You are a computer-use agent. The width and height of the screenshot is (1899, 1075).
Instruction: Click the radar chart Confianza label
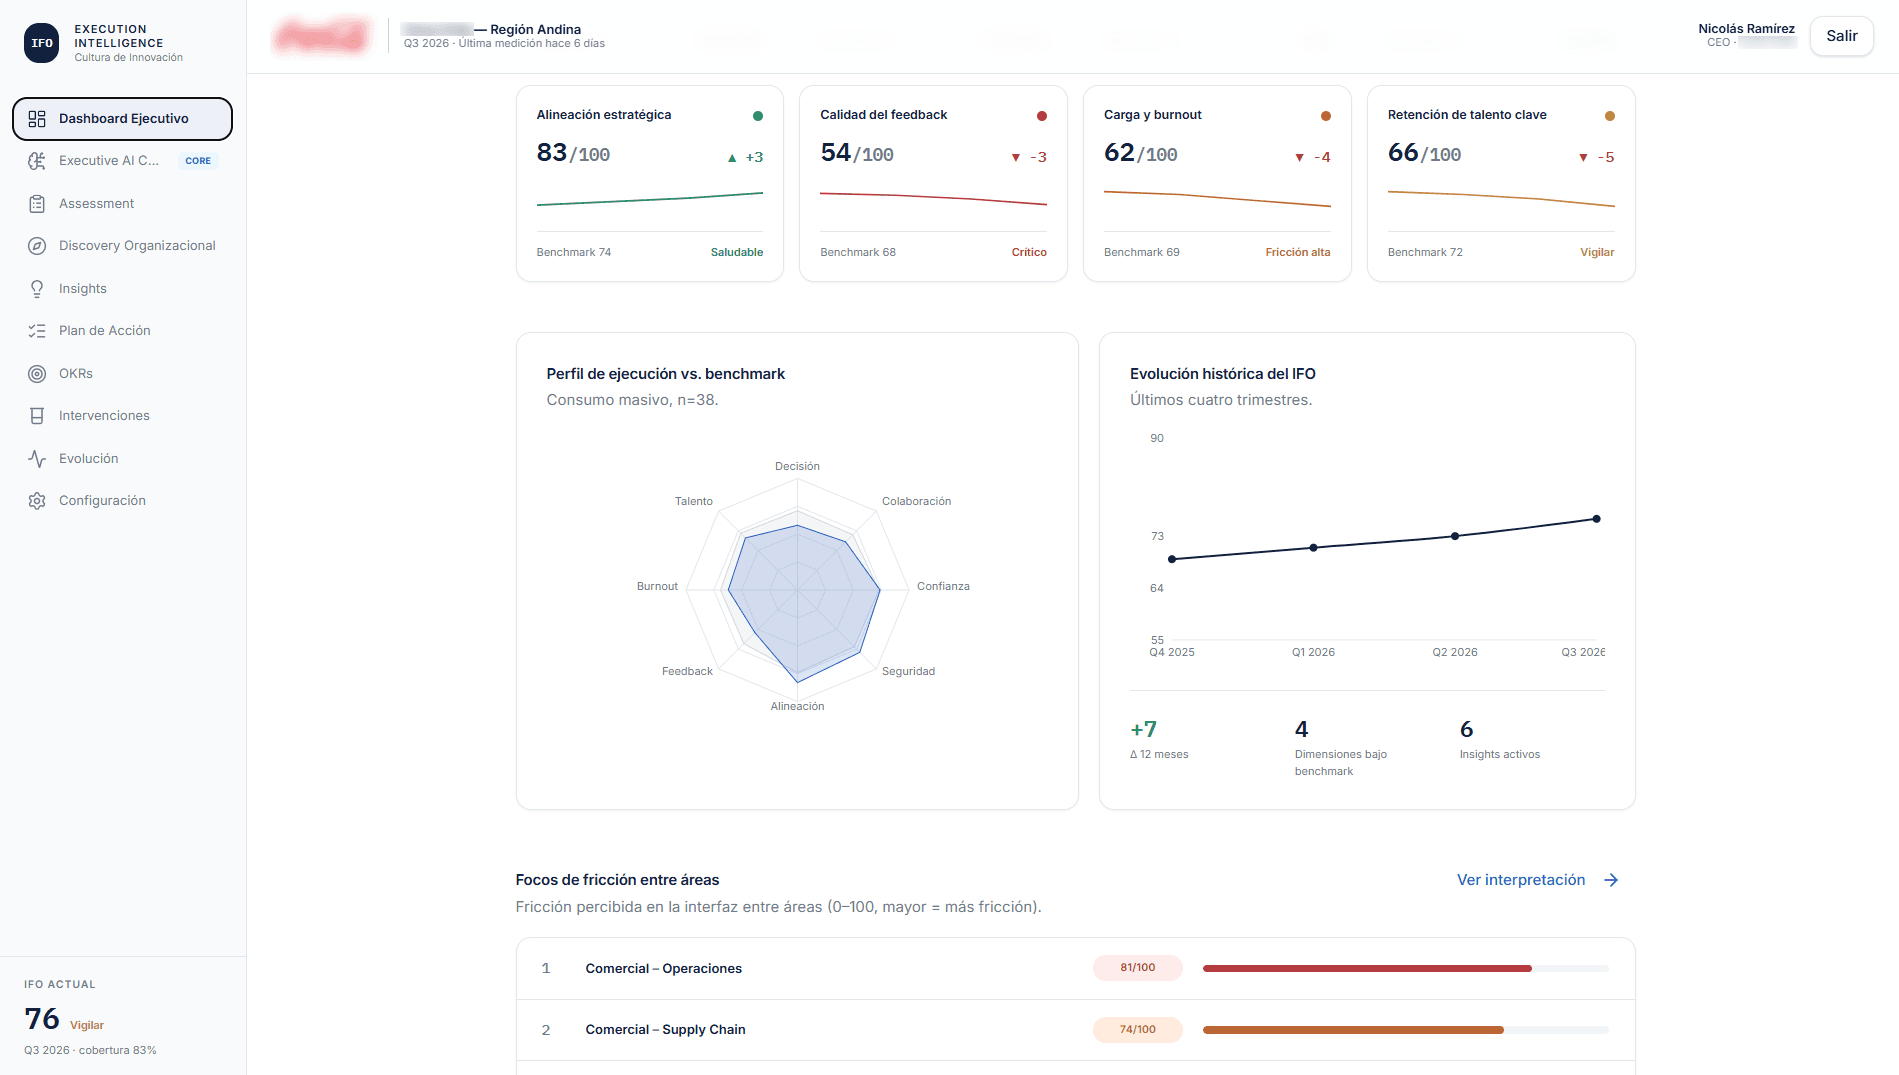pos(943,587)
